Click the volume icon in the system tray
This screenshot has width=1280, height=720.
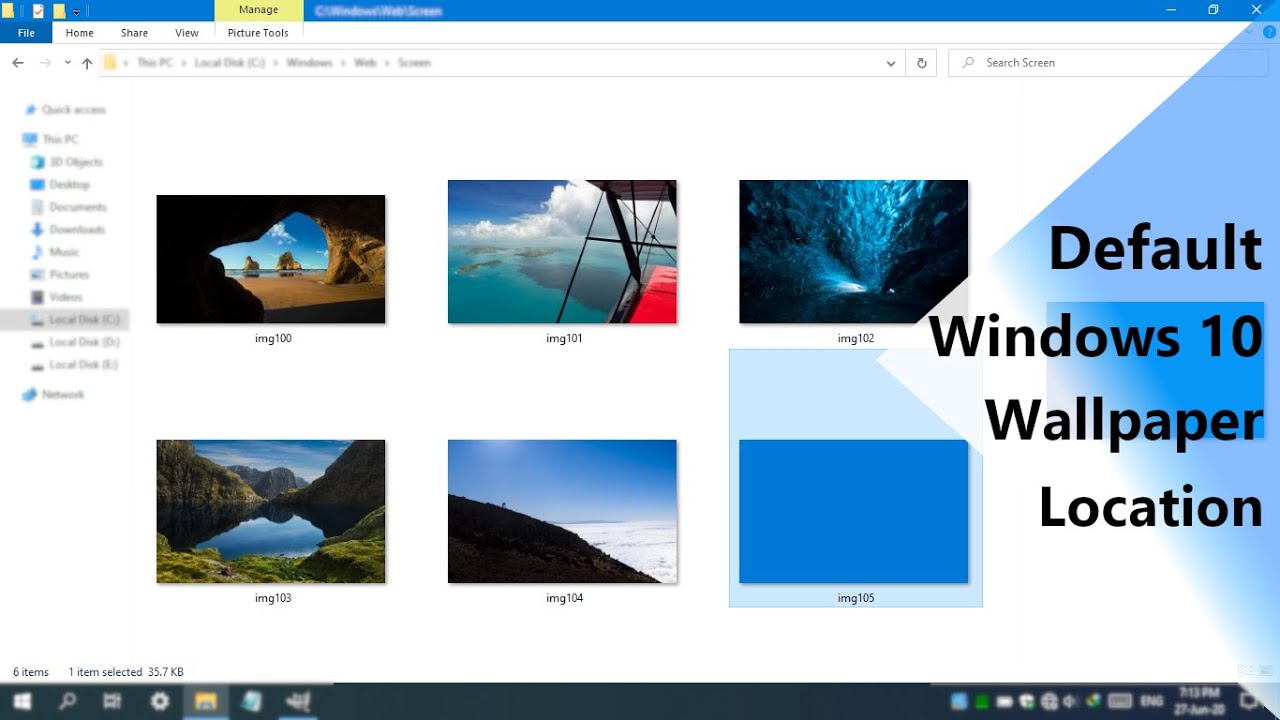pos(1071,701)
